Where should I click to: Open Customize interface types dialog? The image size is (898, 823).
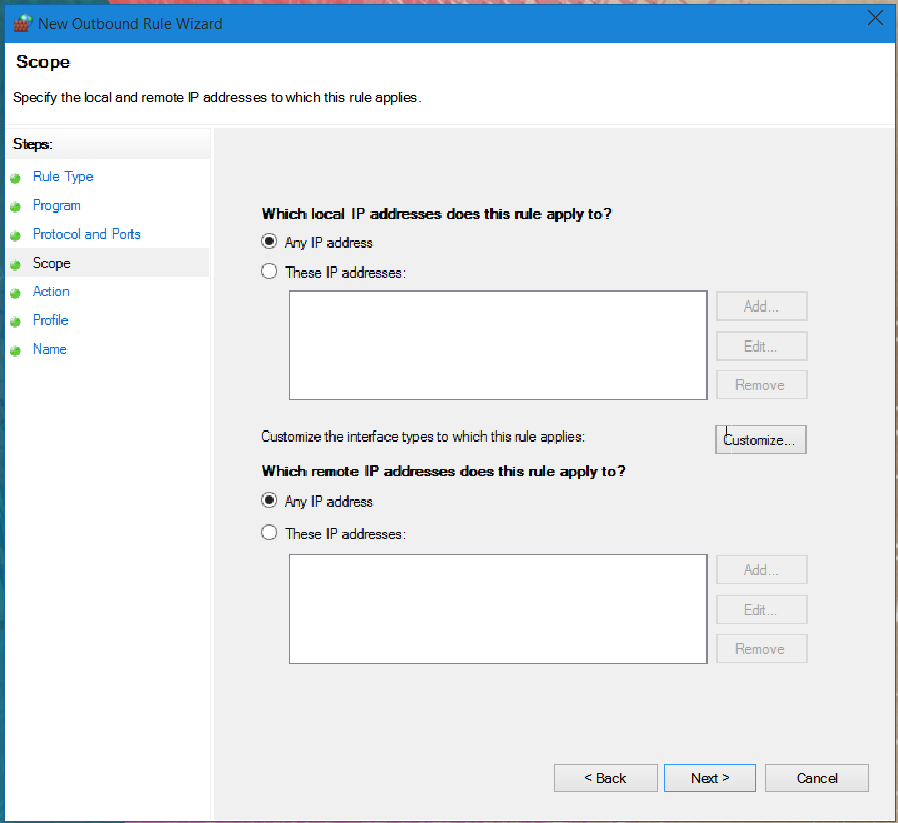click(x=761, y=439)
